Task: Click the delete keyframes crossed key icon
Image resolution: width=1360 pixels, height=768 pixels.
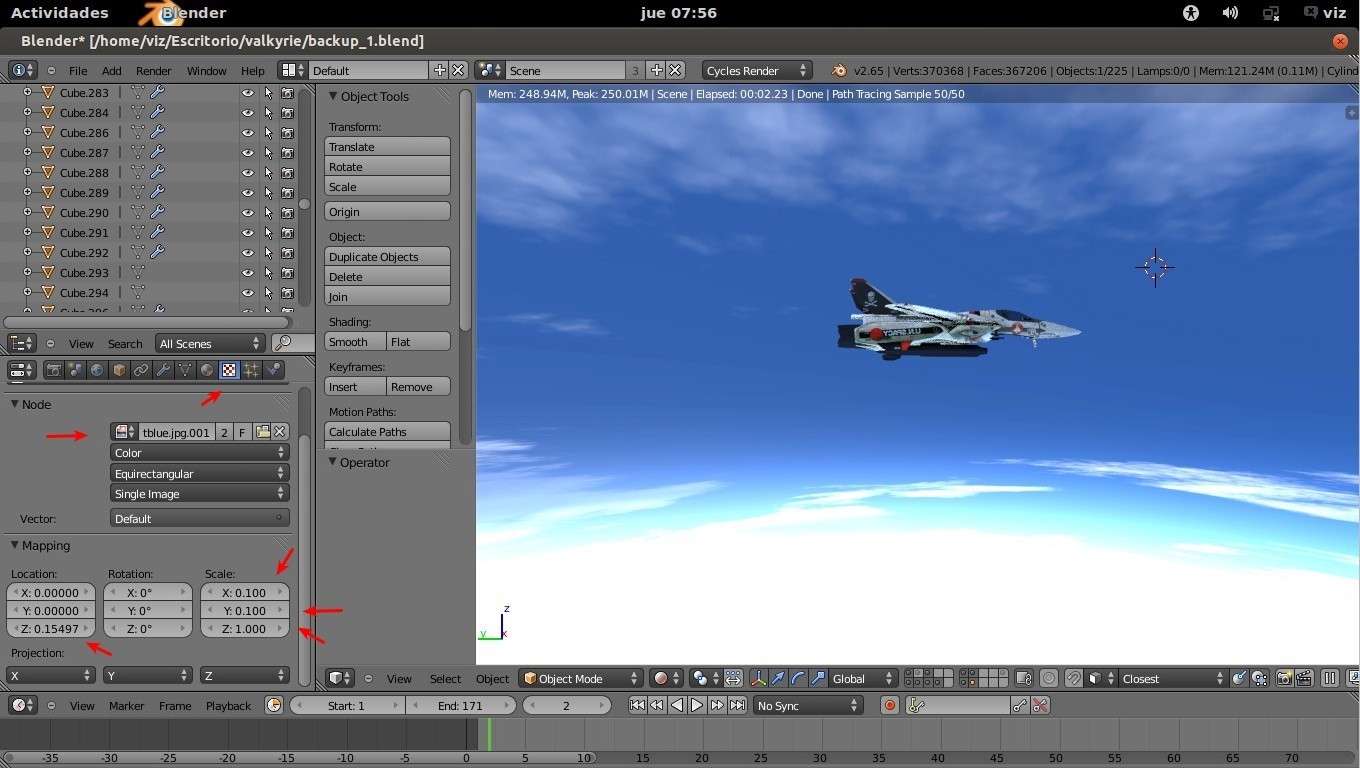Action: [1040, 705]
